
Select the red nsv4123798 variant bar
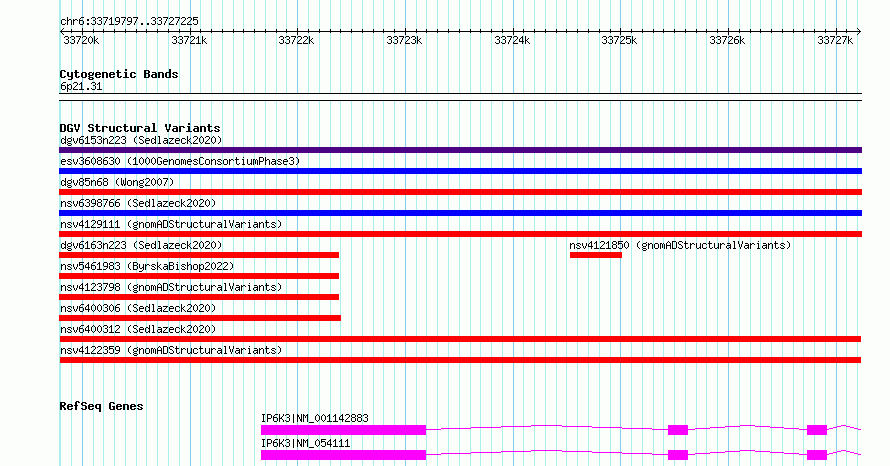click(199, 297)
